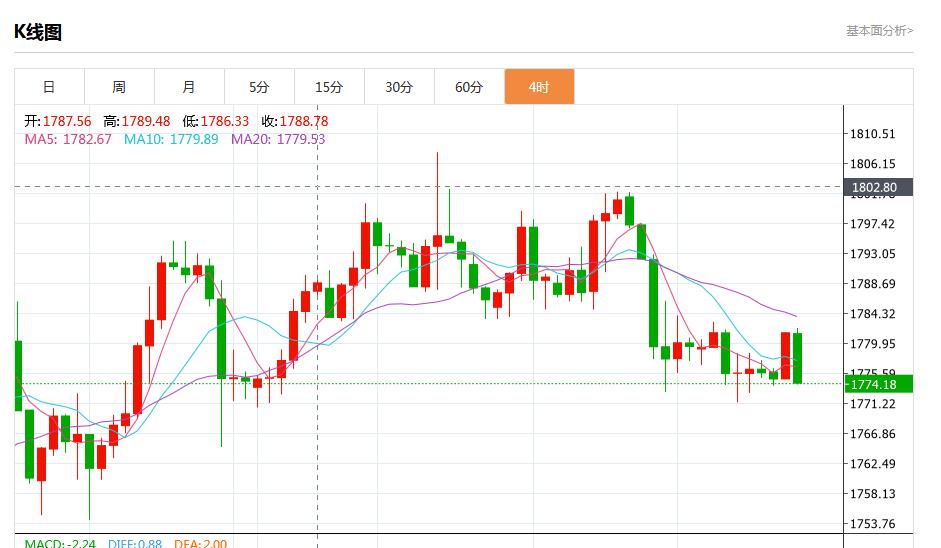
Task: Click the 1771.22 axis price label
Action: pyautogui.click(x=873, y=404)
